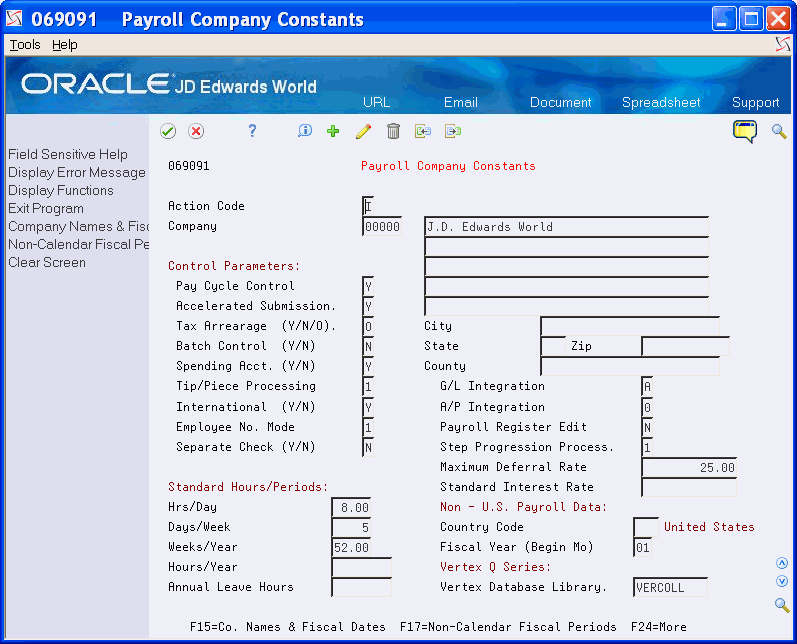Click the Weeks/Year field 52.00
The height and width of the screenshot is (644, 797).
point(351,547)
